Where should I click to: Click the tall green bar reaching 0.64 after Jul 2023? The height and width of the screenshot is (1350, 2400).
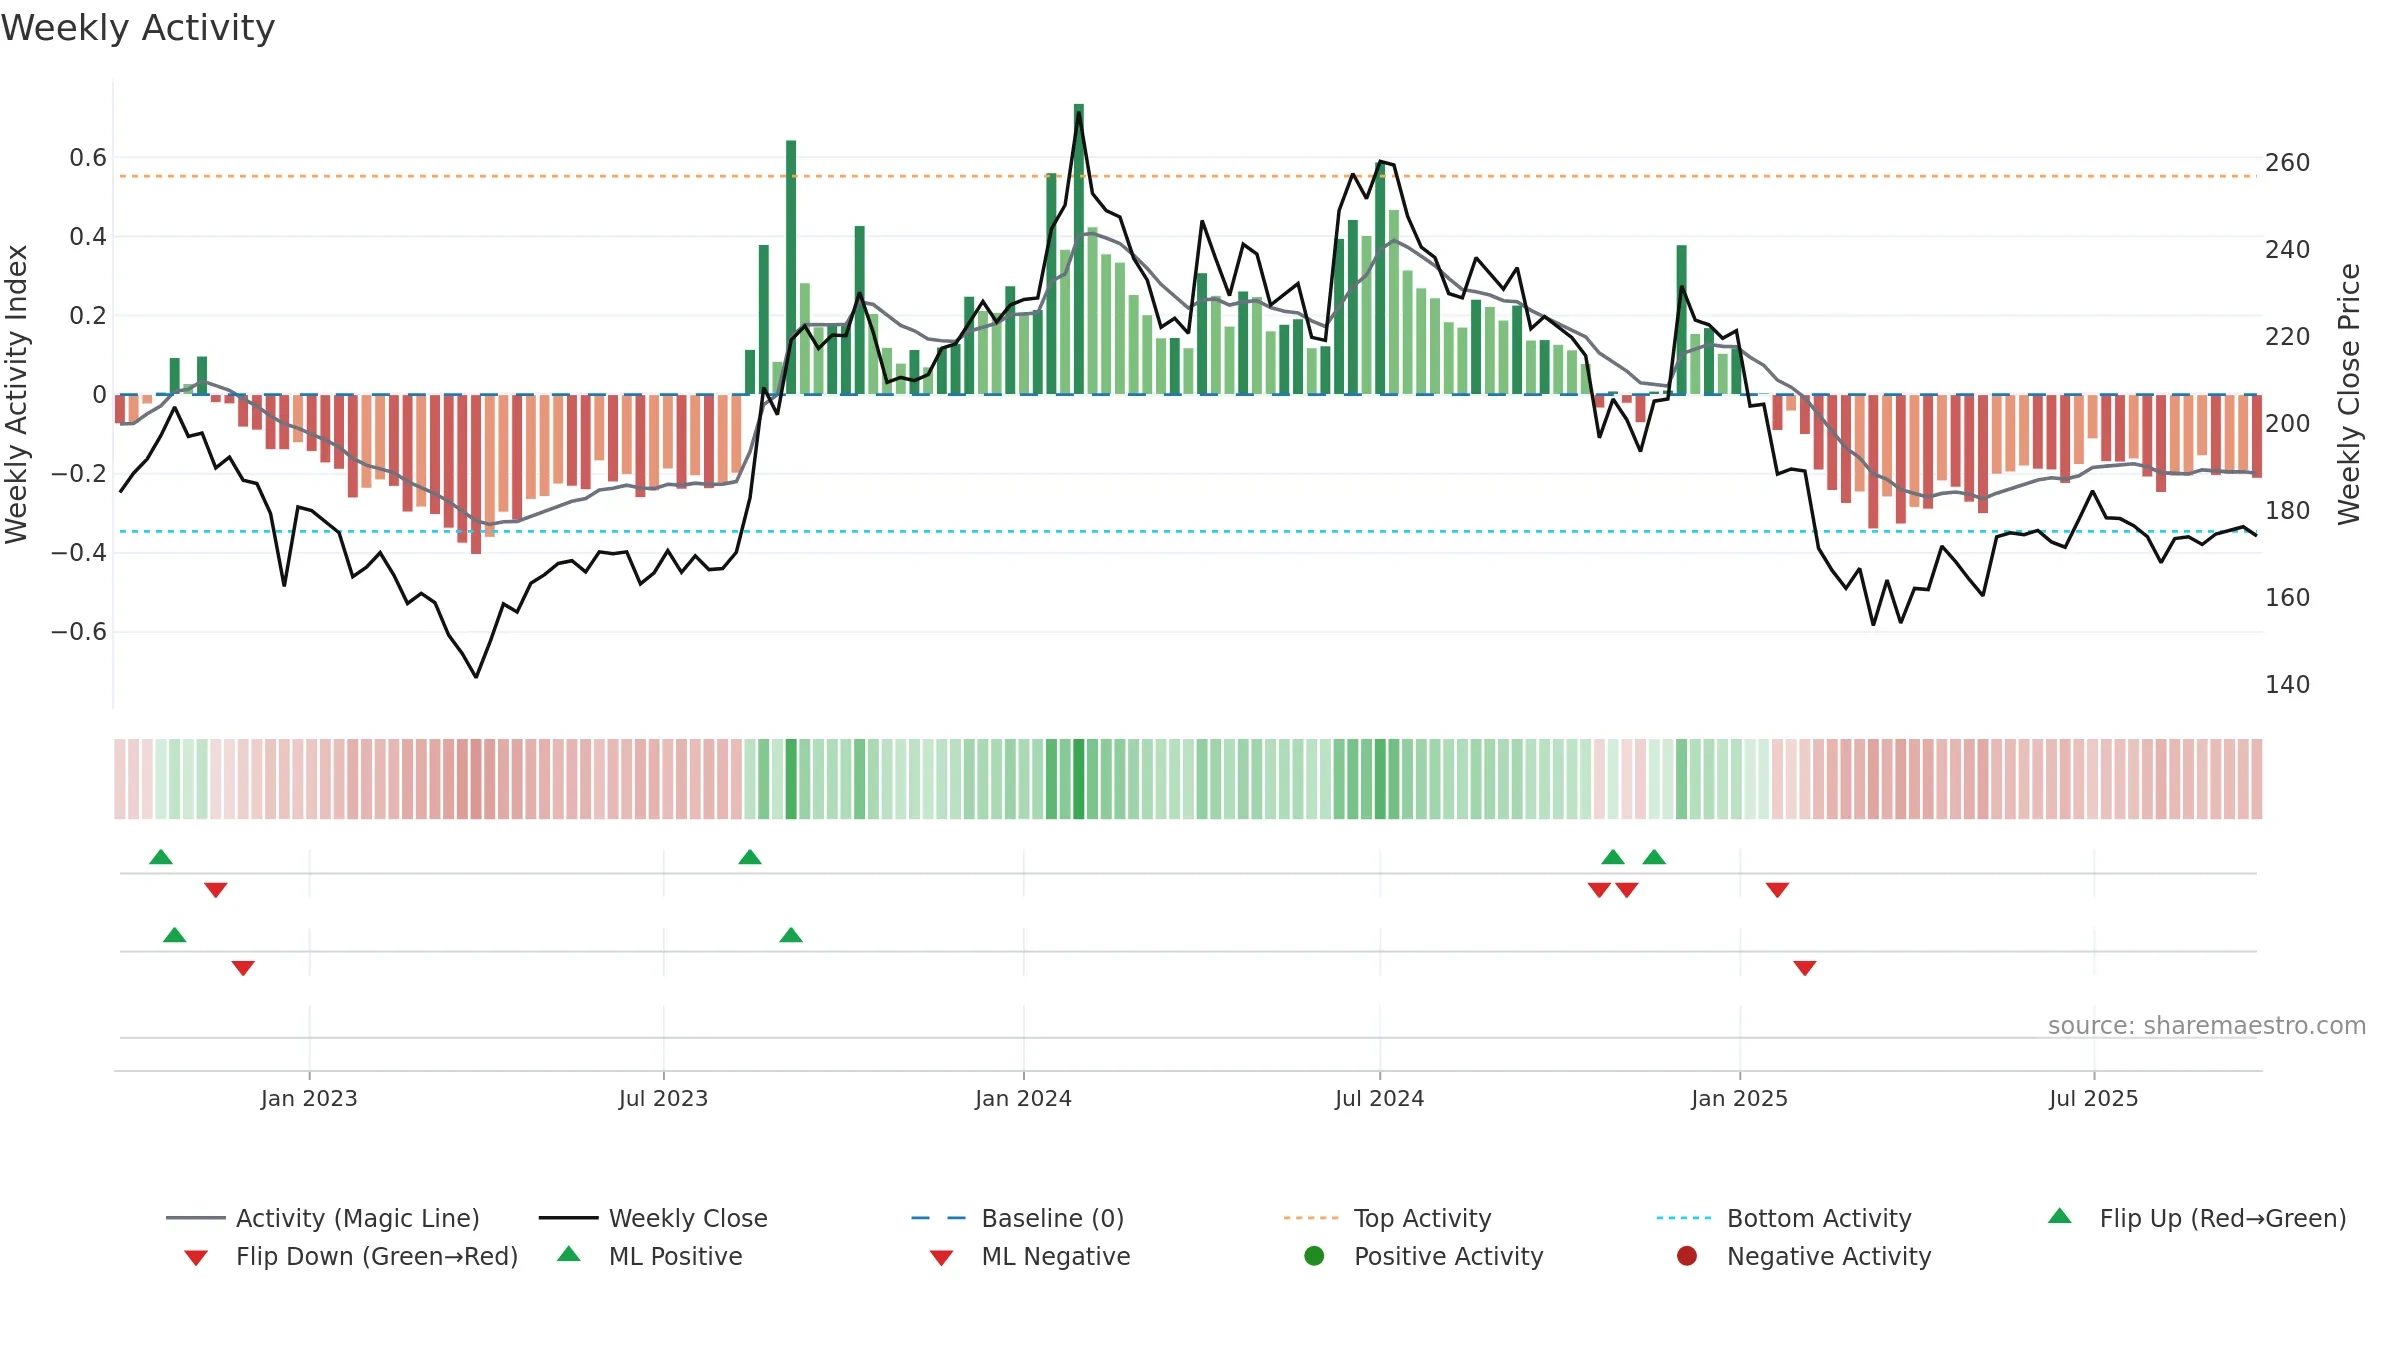791,267
